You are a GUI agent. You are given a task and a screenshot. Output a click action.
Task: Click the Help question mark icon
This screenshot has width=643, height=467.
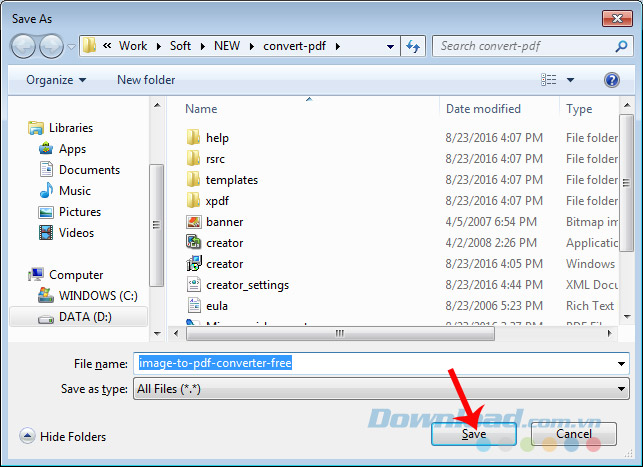click(x=611, y=80)
